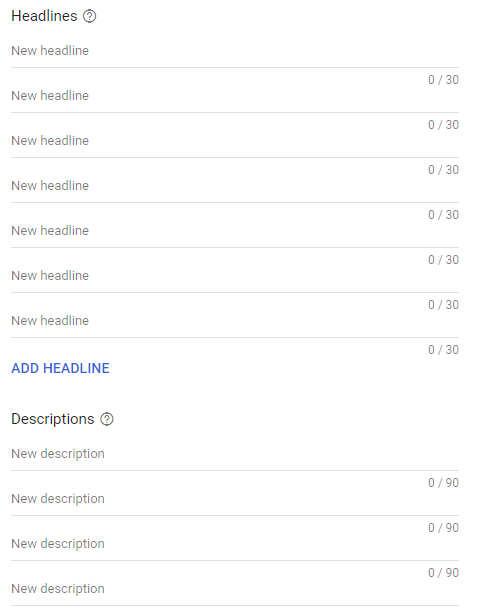Activate the fourth New headline field

[x=235, y=186]
